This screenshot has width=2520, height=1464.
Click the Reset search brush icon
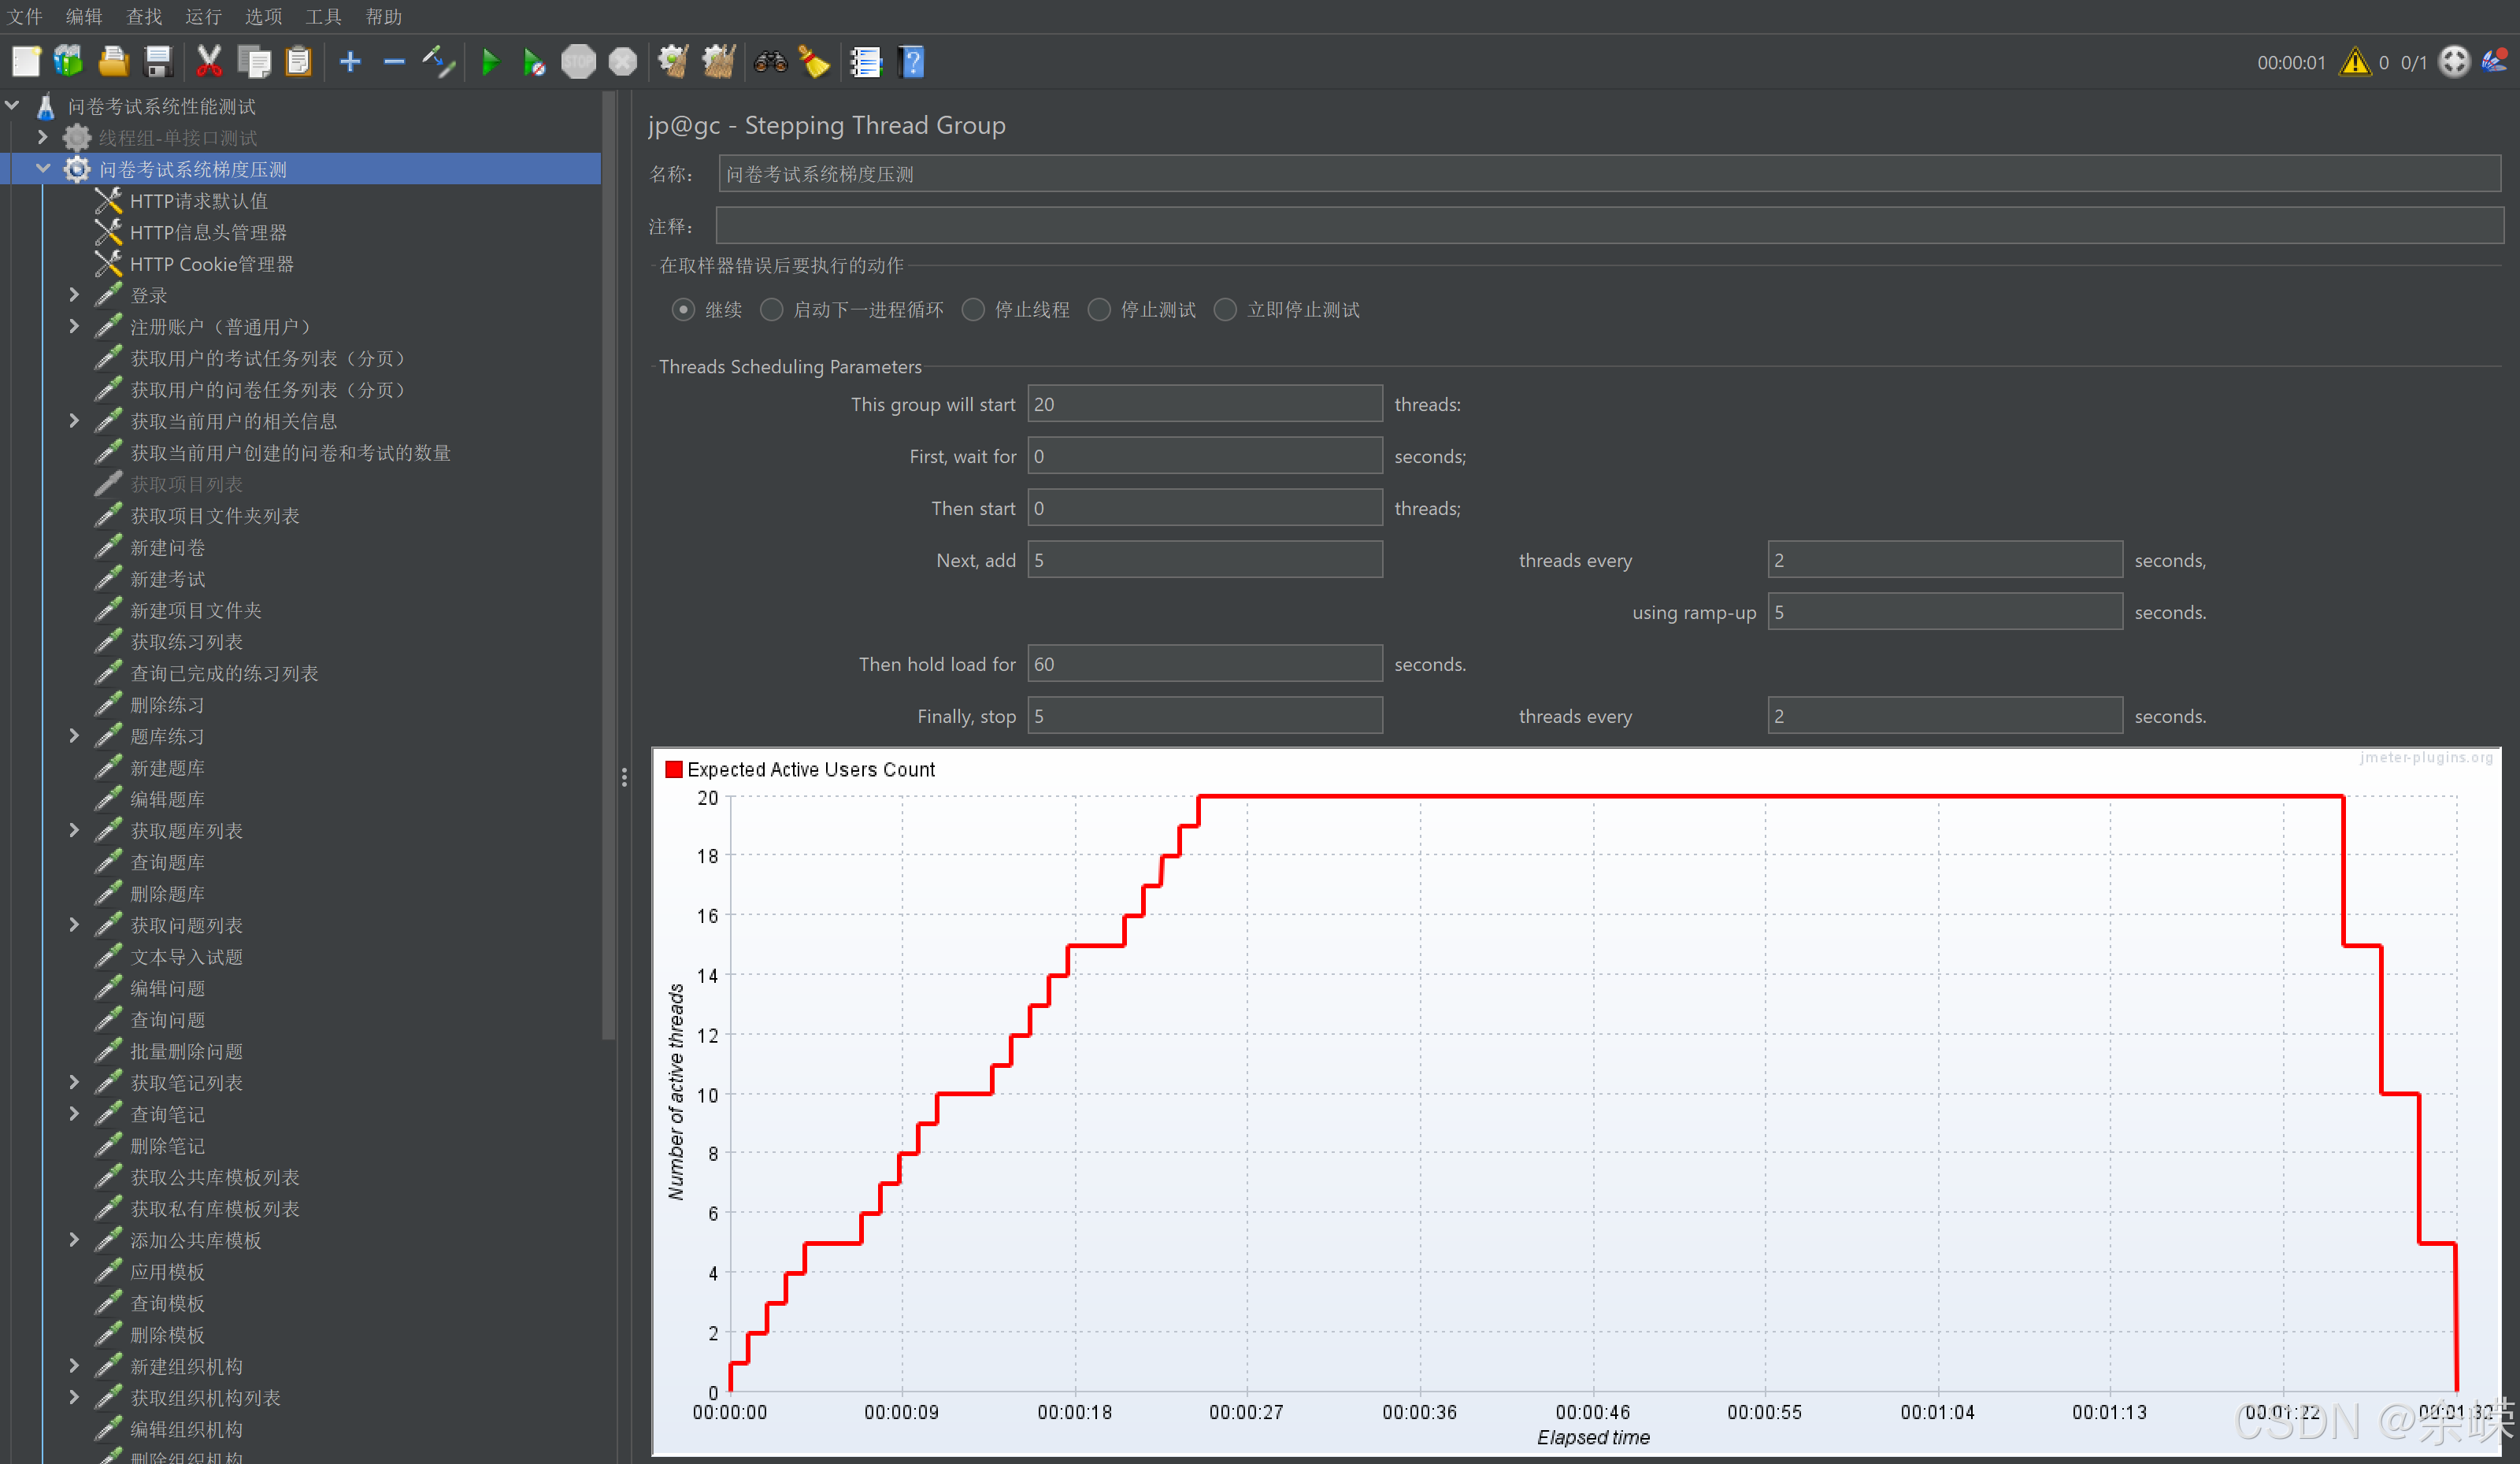click(814, 62)
